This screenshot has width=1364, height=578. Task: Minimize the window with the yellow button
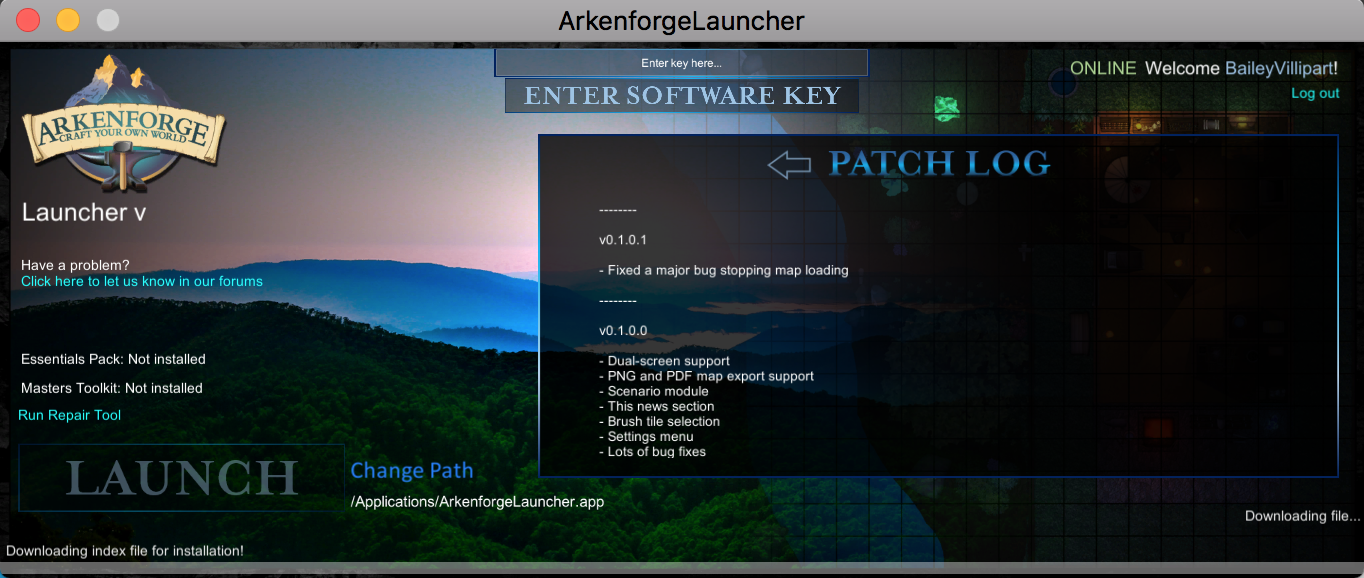tap(68, 20)
